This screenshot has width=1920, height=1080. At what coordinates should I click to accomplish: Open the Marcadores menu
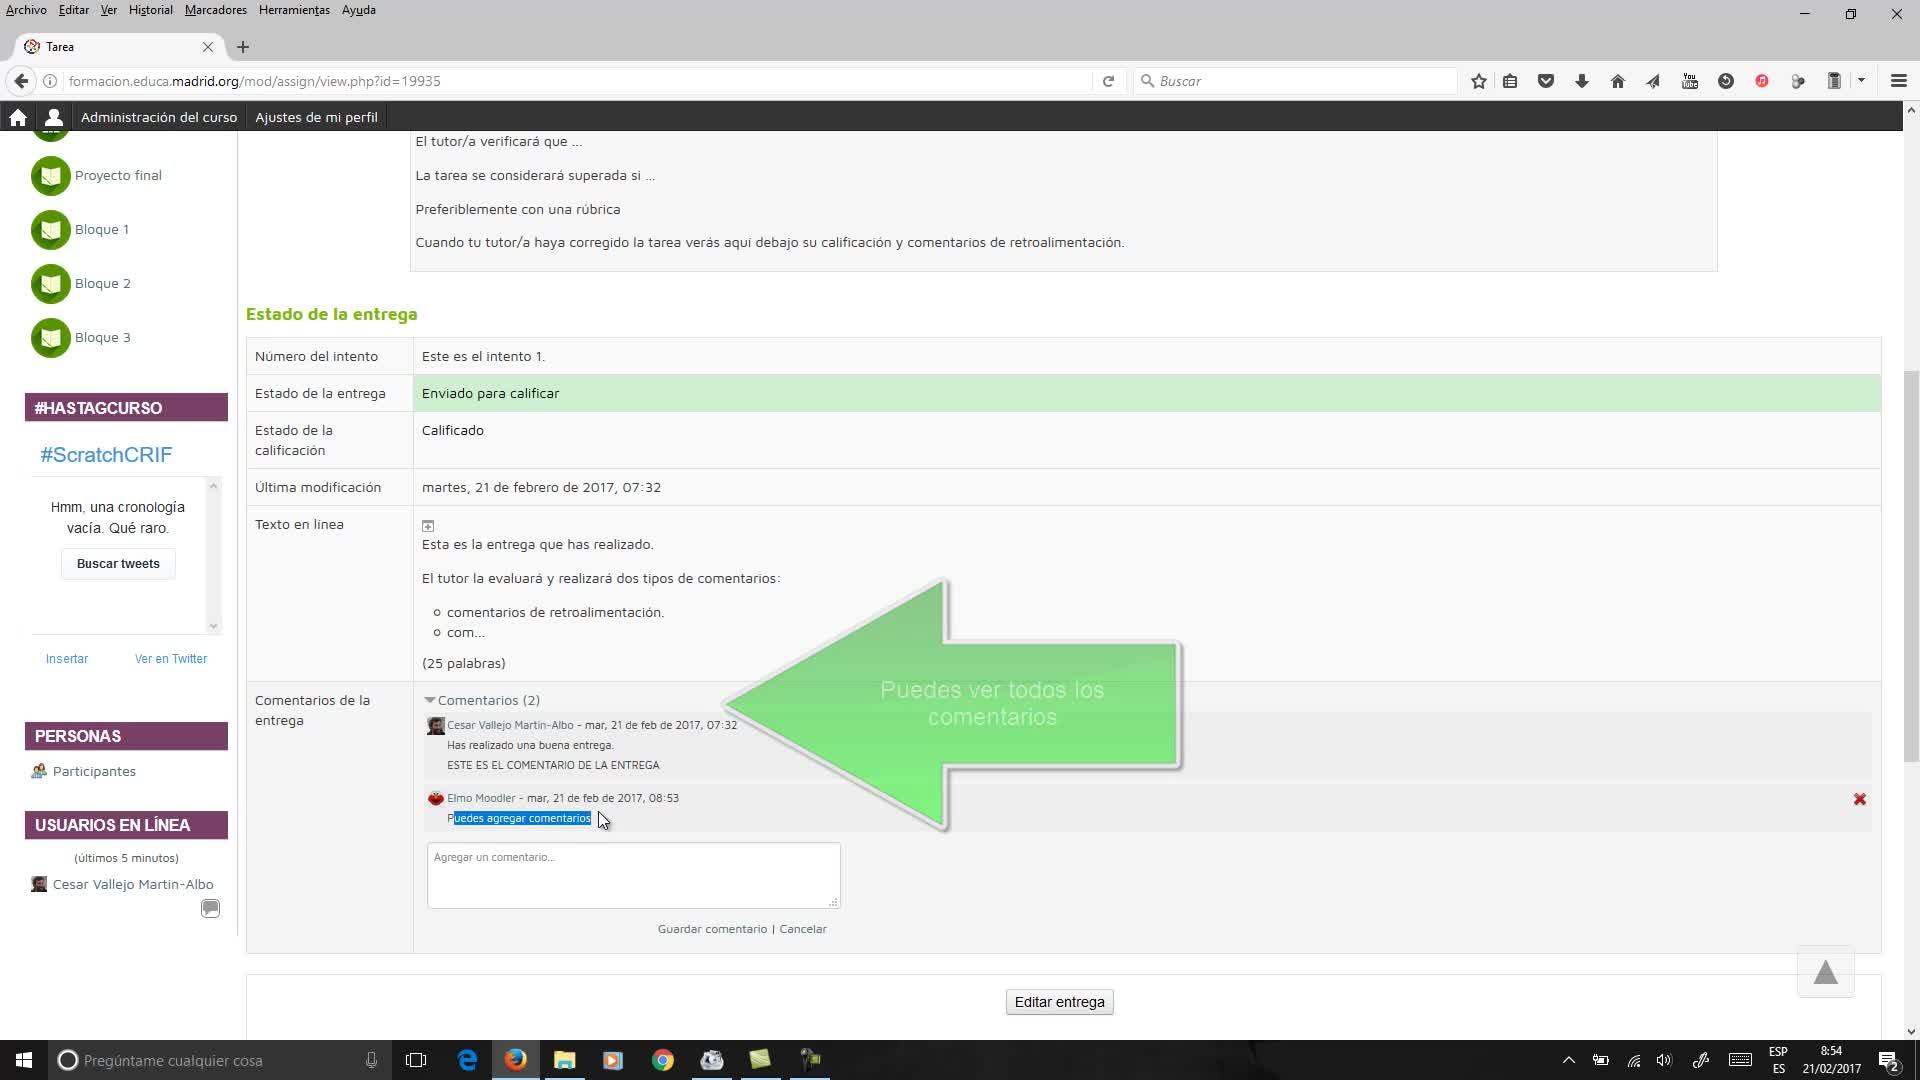pyautogui.click(x=215, y=10)
